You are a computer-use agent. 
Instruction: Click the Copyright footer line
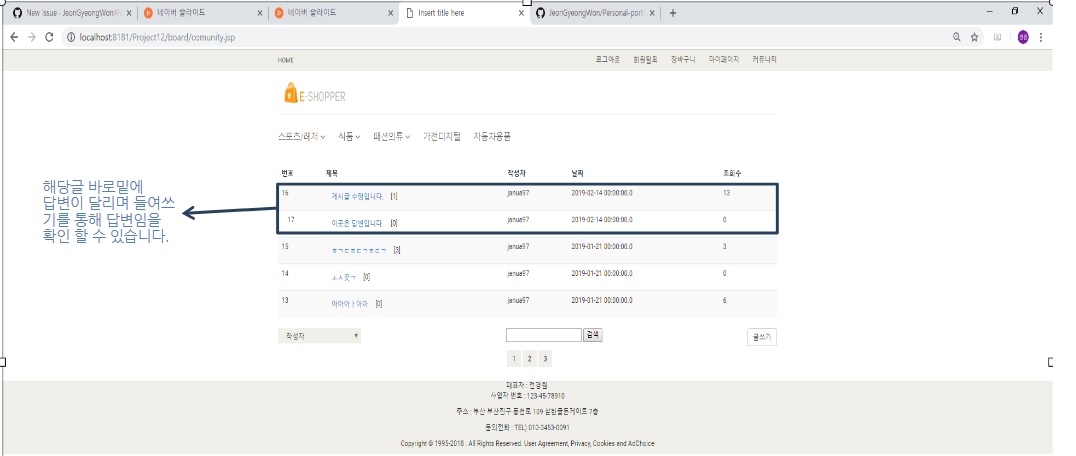tap(527, 444)
